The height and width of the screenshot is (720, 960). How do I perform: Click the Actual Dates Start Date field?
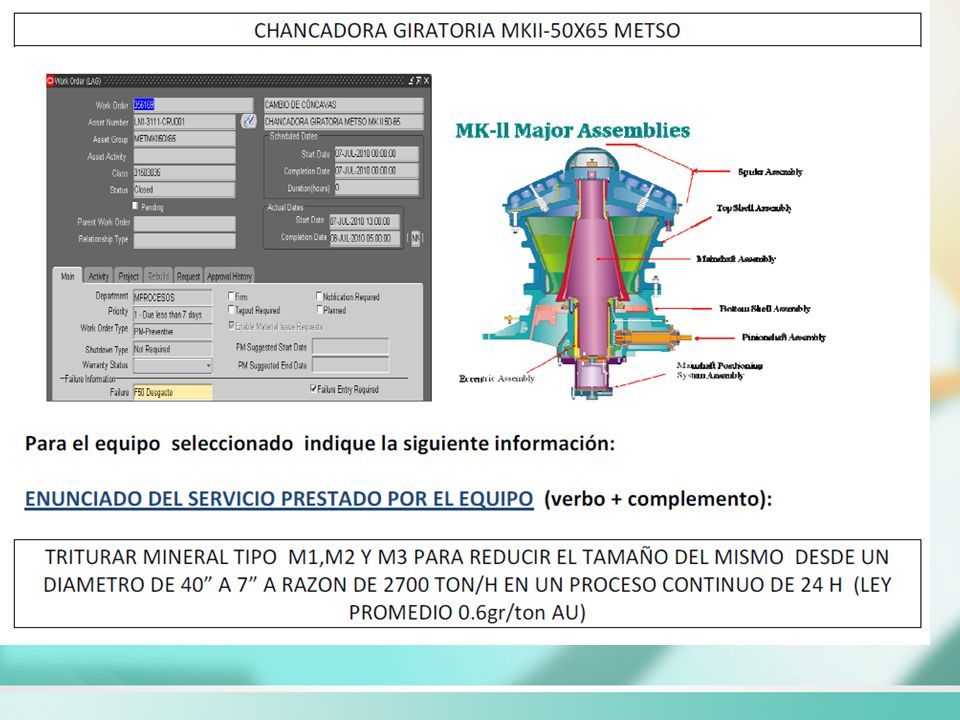[365, 221]
